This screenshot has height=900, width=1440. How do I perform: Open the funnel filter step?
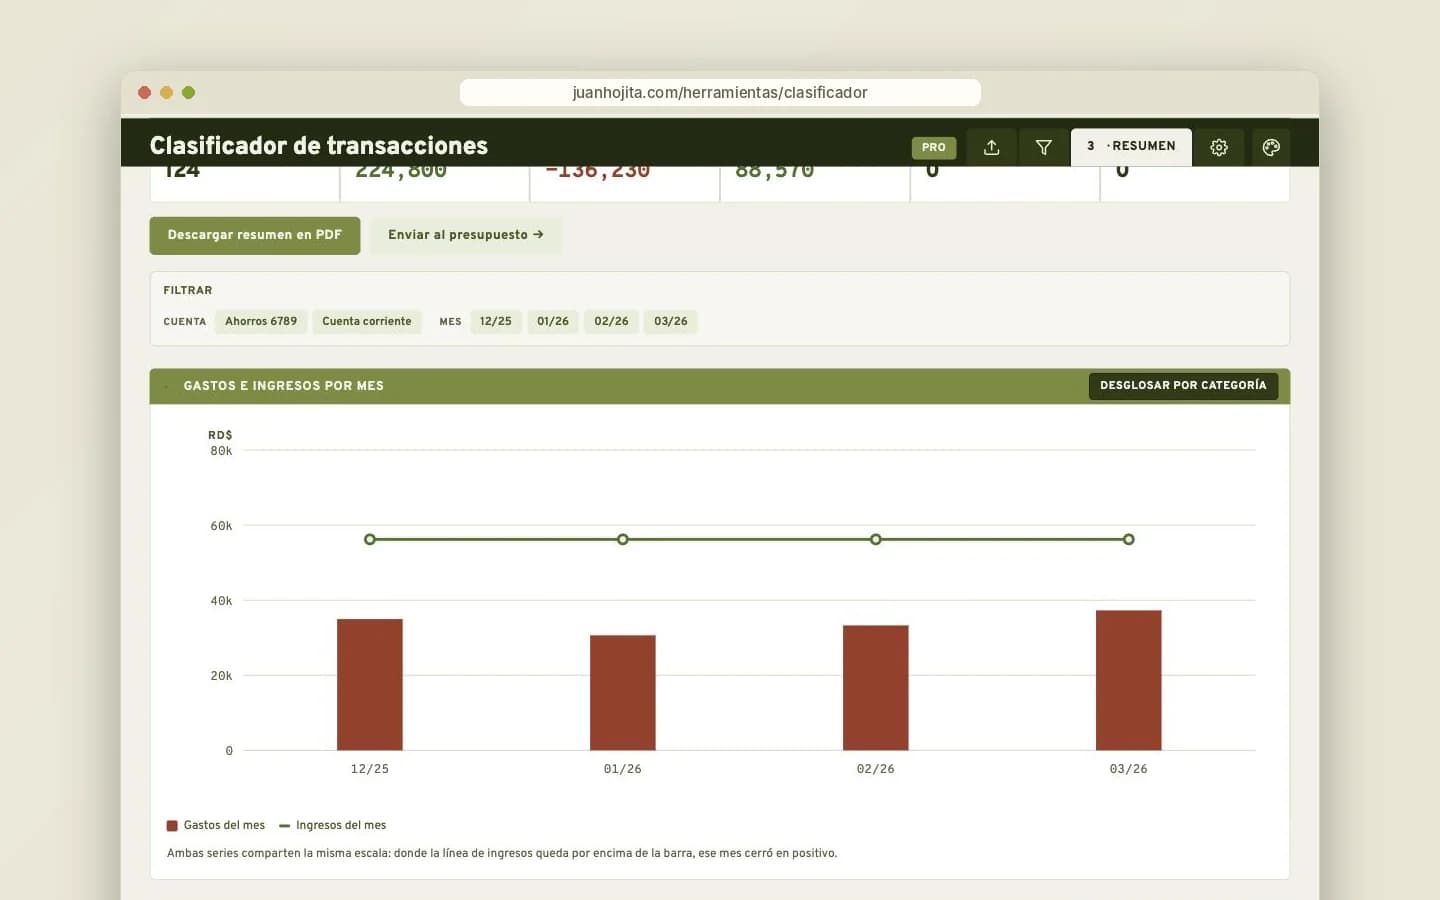1043,147
